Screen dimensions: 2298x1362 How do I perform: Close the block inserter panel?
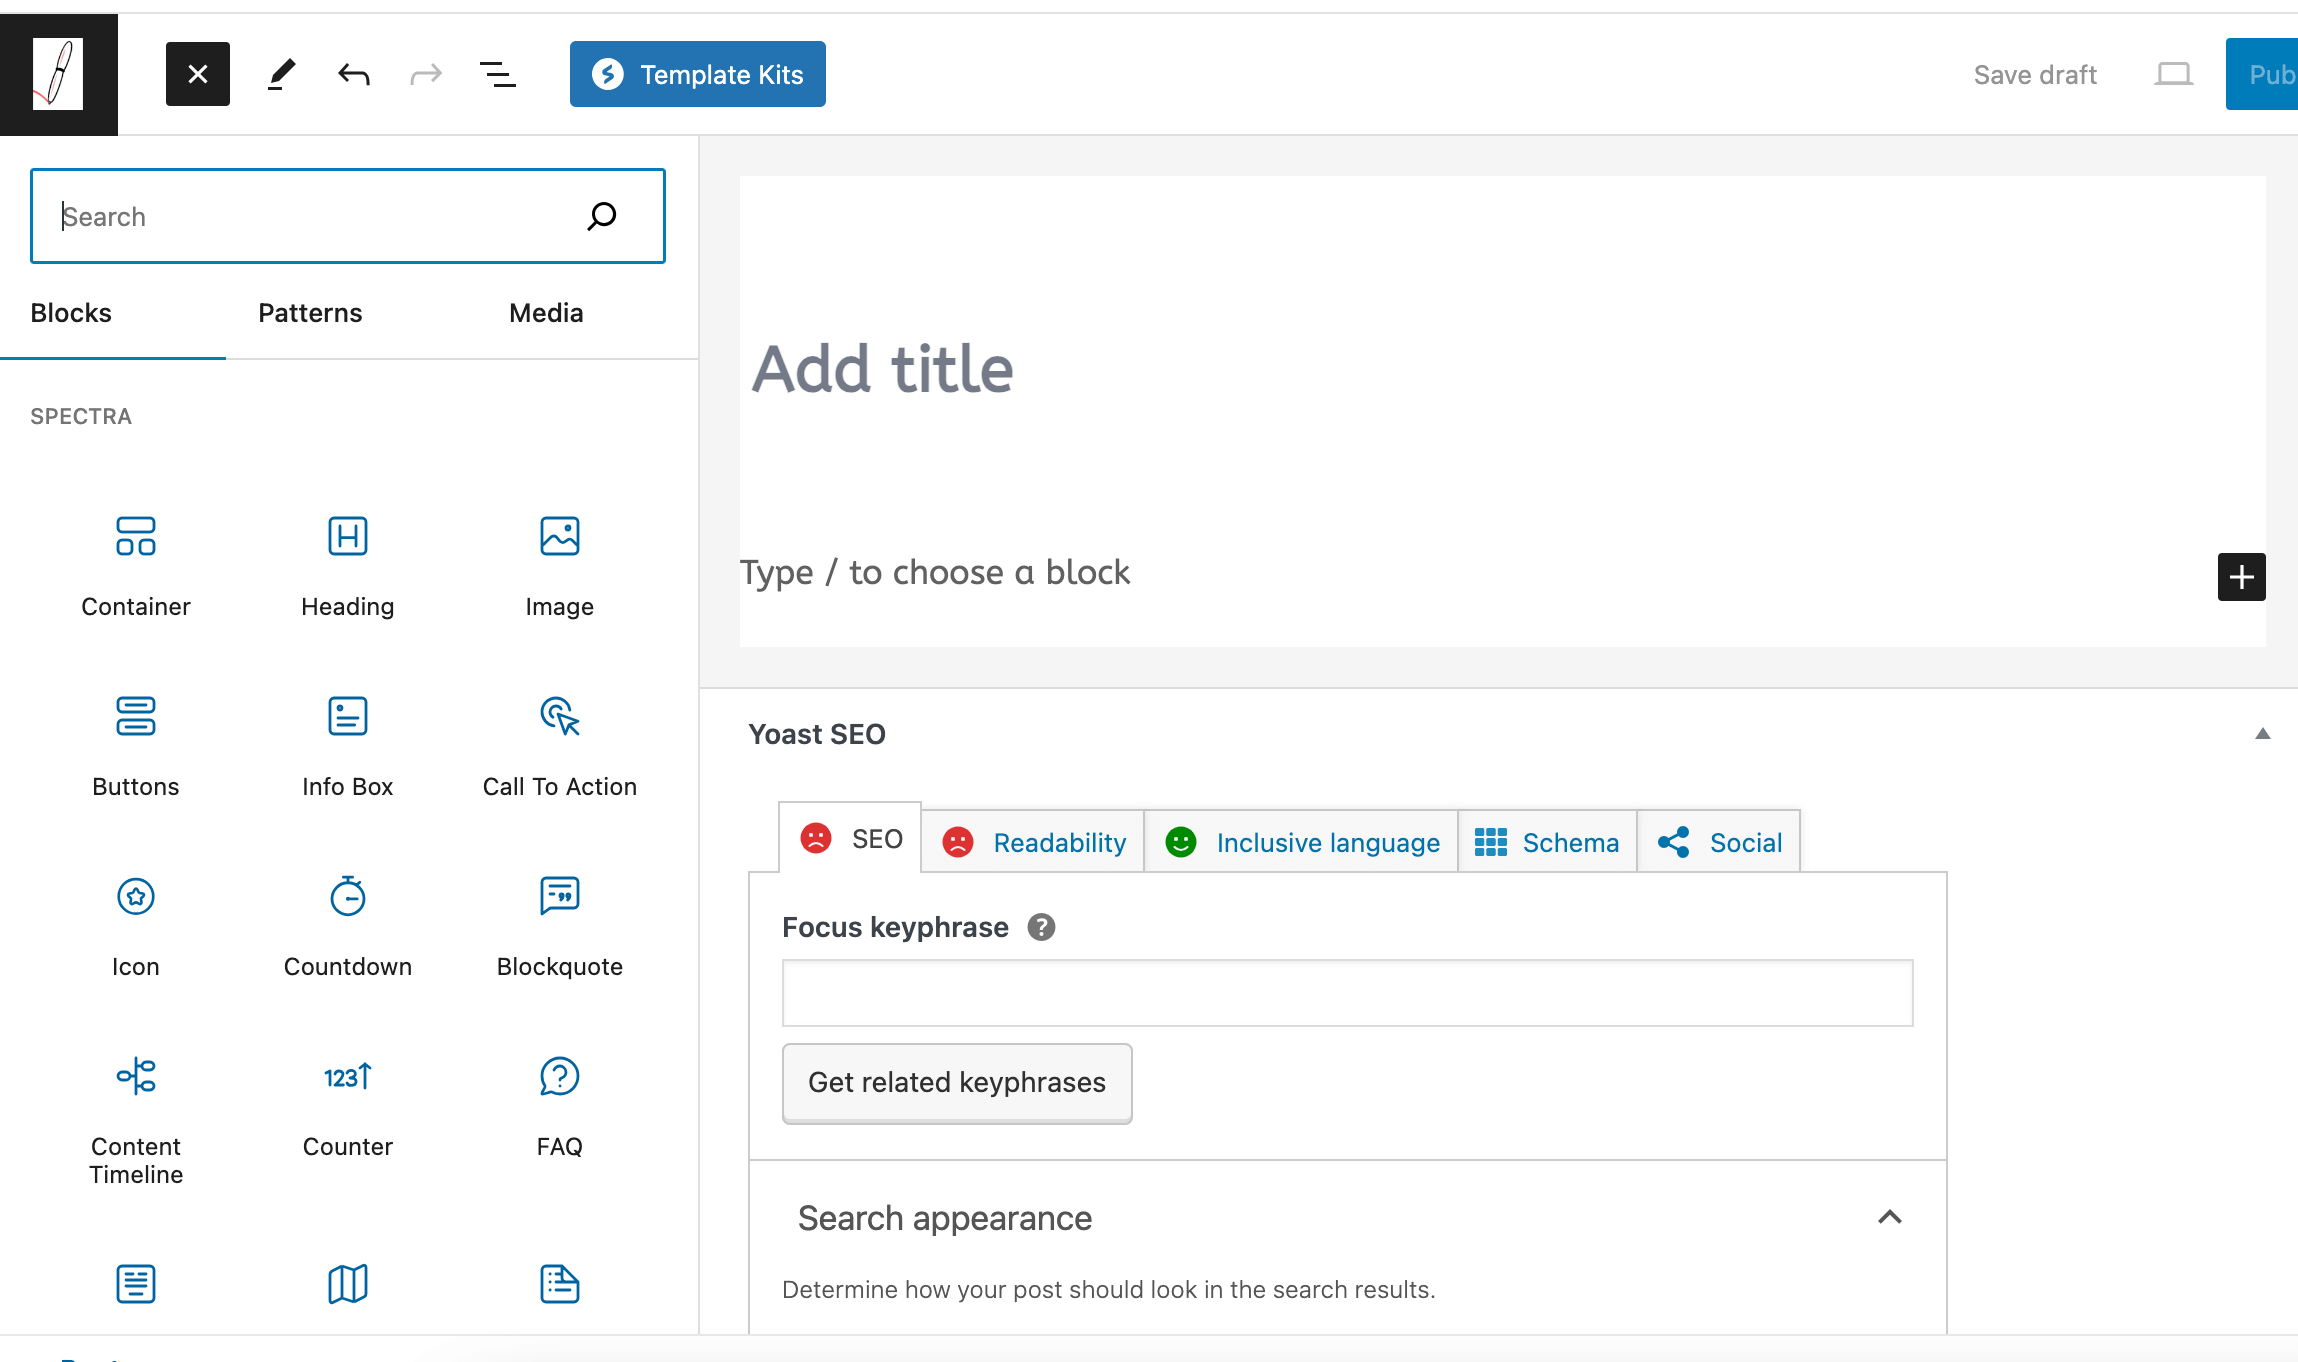(198, 74)
